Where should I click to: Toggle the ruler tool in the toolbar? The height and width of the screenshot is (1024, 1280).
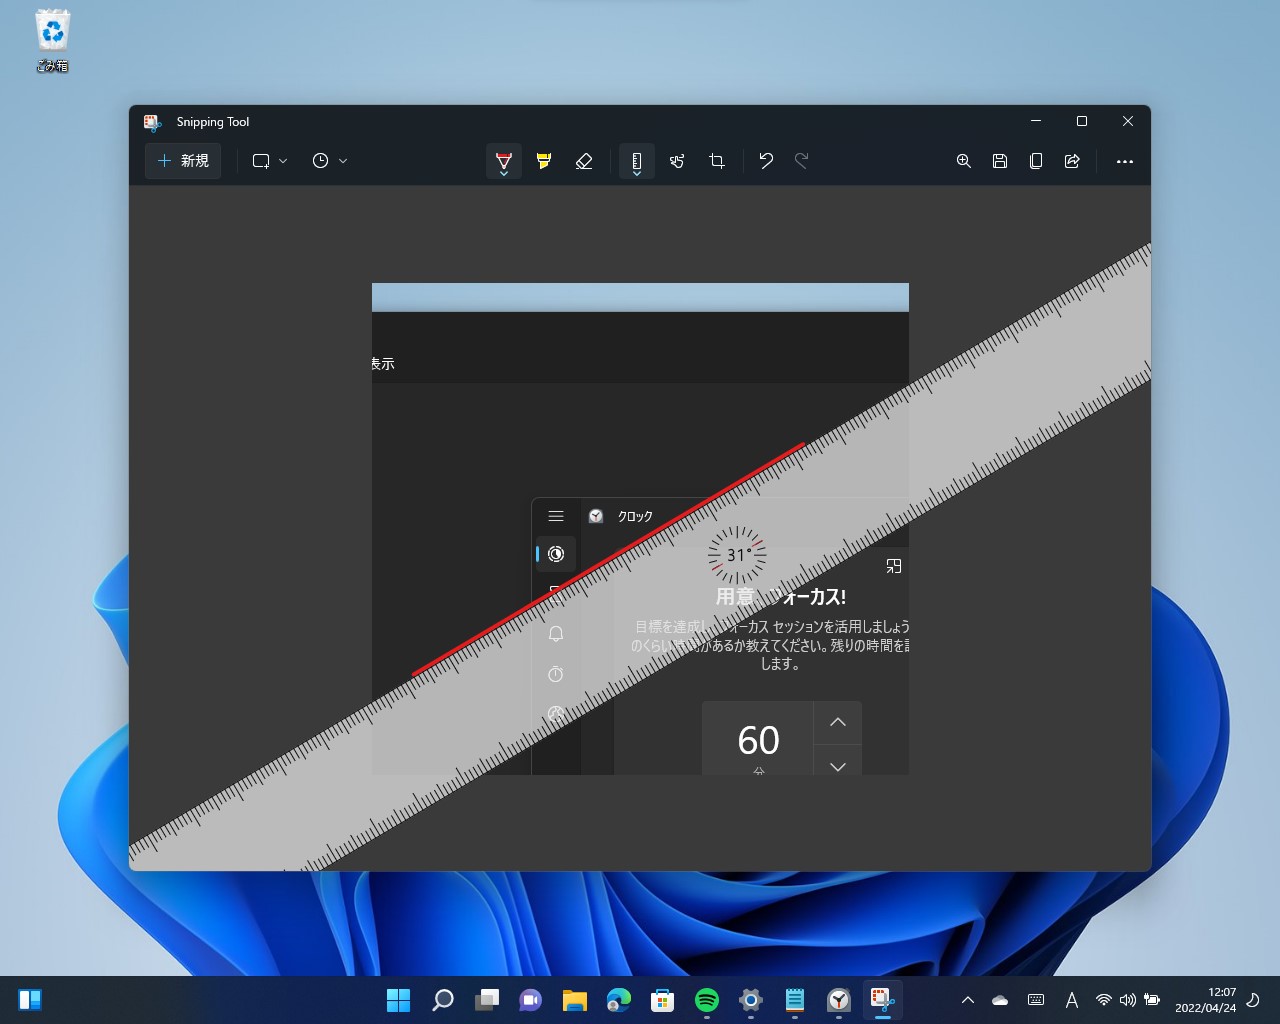point(637,161)
